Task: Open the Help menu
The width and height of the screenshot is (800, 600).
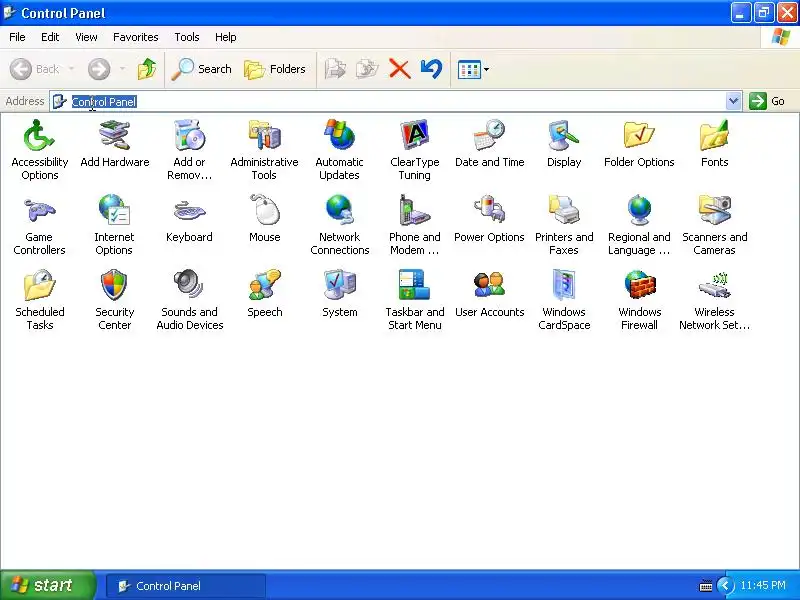Action: point(226,37)
